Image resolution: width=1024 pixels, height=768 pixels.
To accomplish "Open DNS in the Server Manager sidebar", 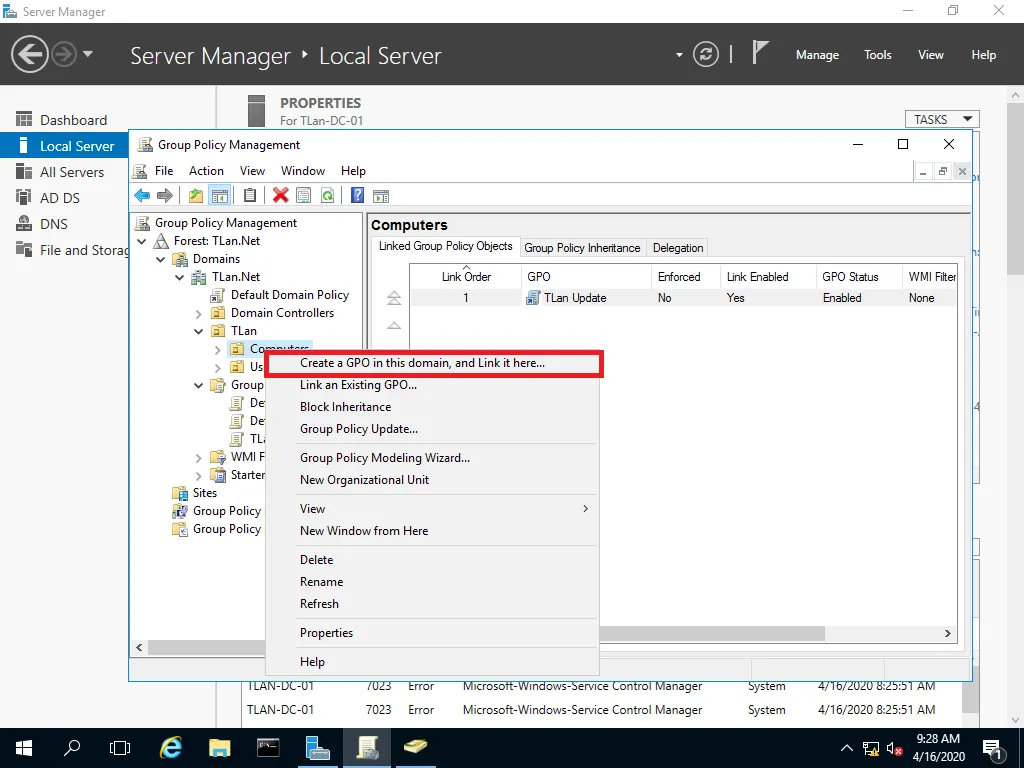I will 54,224.
